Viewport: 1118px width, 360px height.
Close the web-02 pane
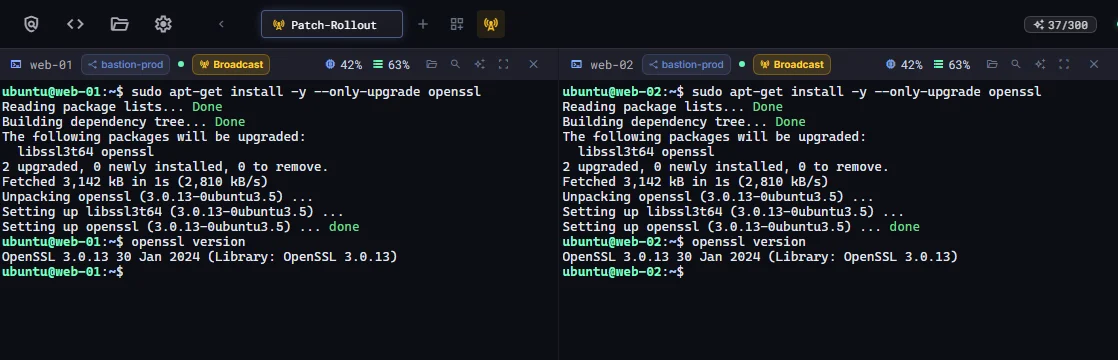1094,64
